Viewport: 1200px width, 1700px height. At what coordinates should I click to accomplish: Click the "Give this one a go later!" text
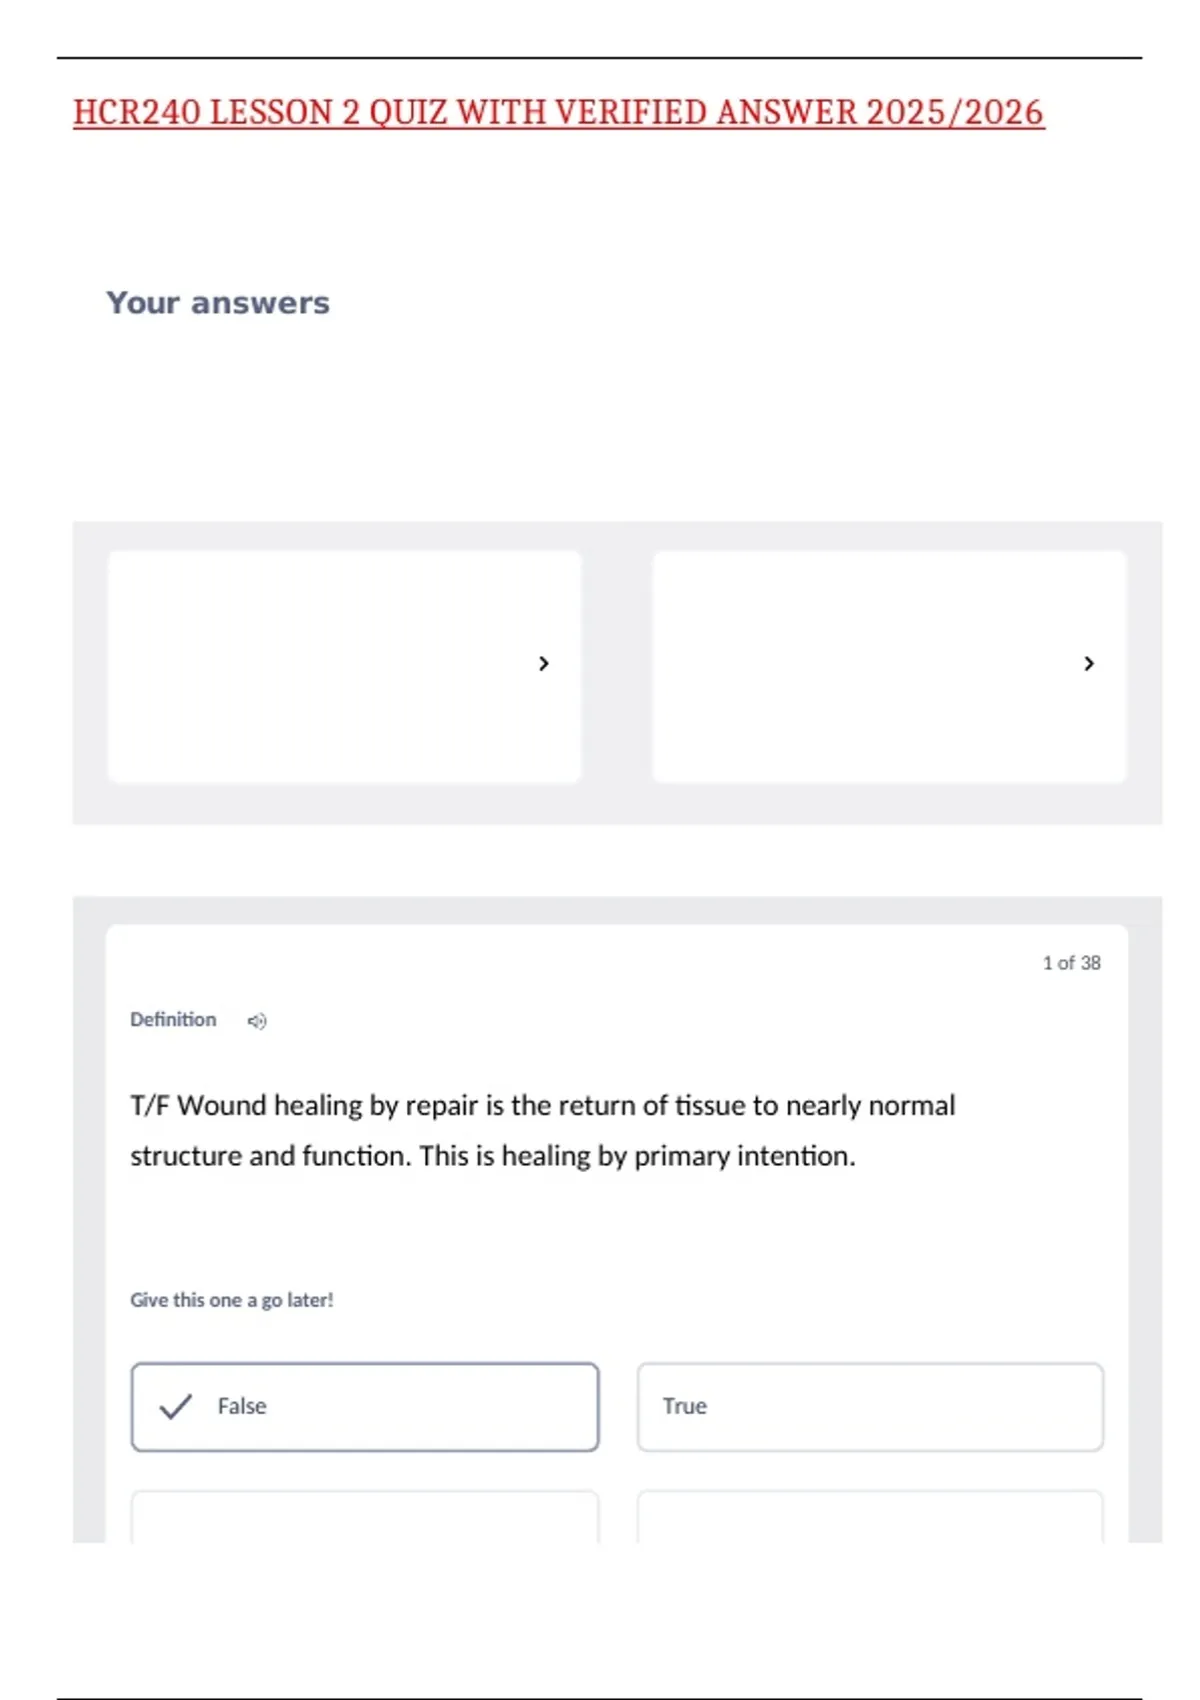click(232, 1300)
